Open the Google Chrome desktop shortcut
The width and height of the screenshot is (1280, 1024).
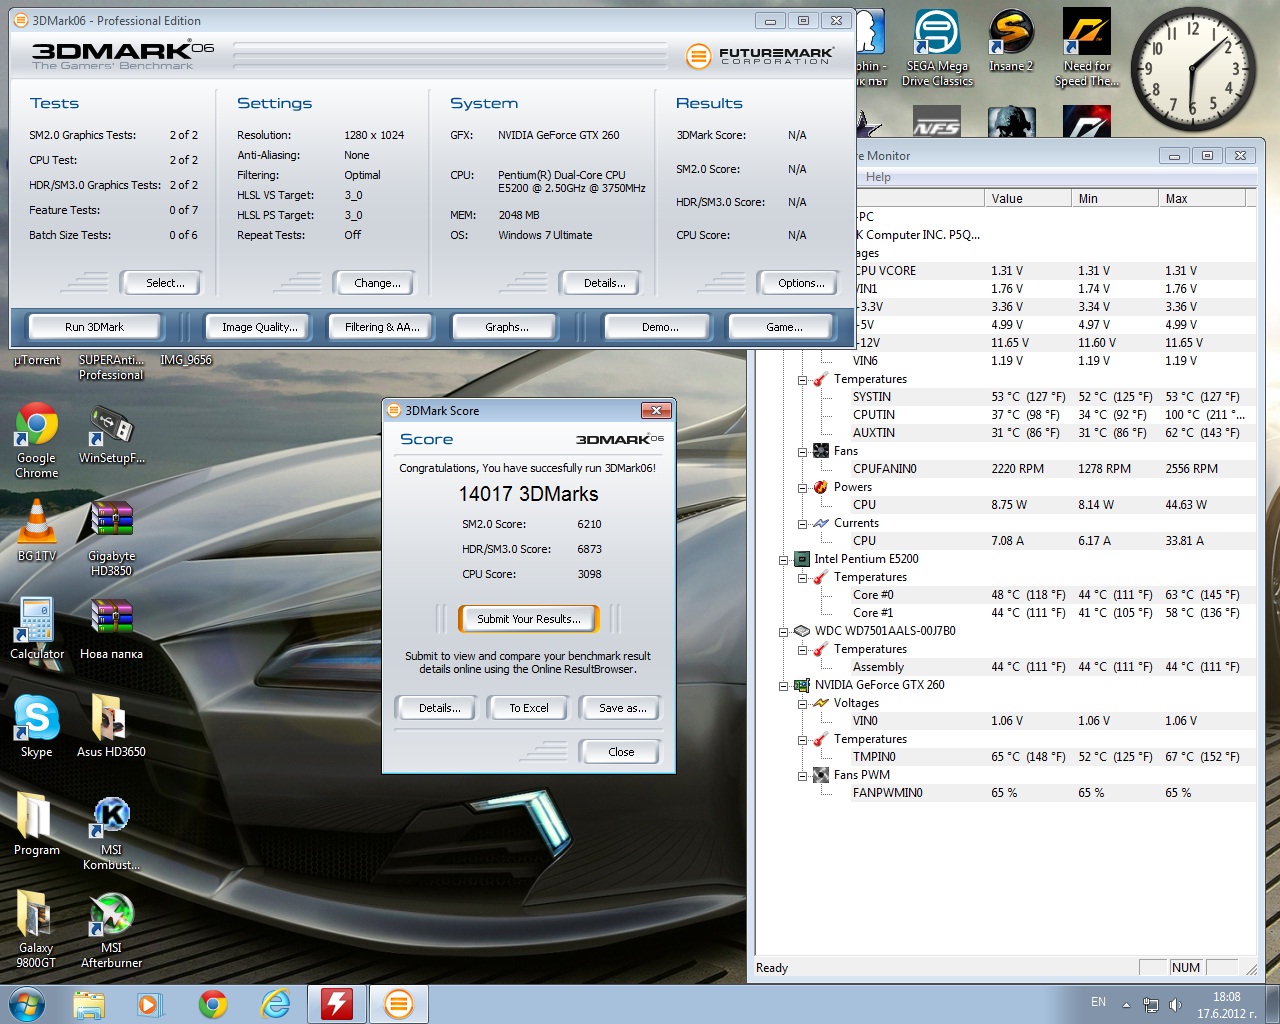coord(37,440)
